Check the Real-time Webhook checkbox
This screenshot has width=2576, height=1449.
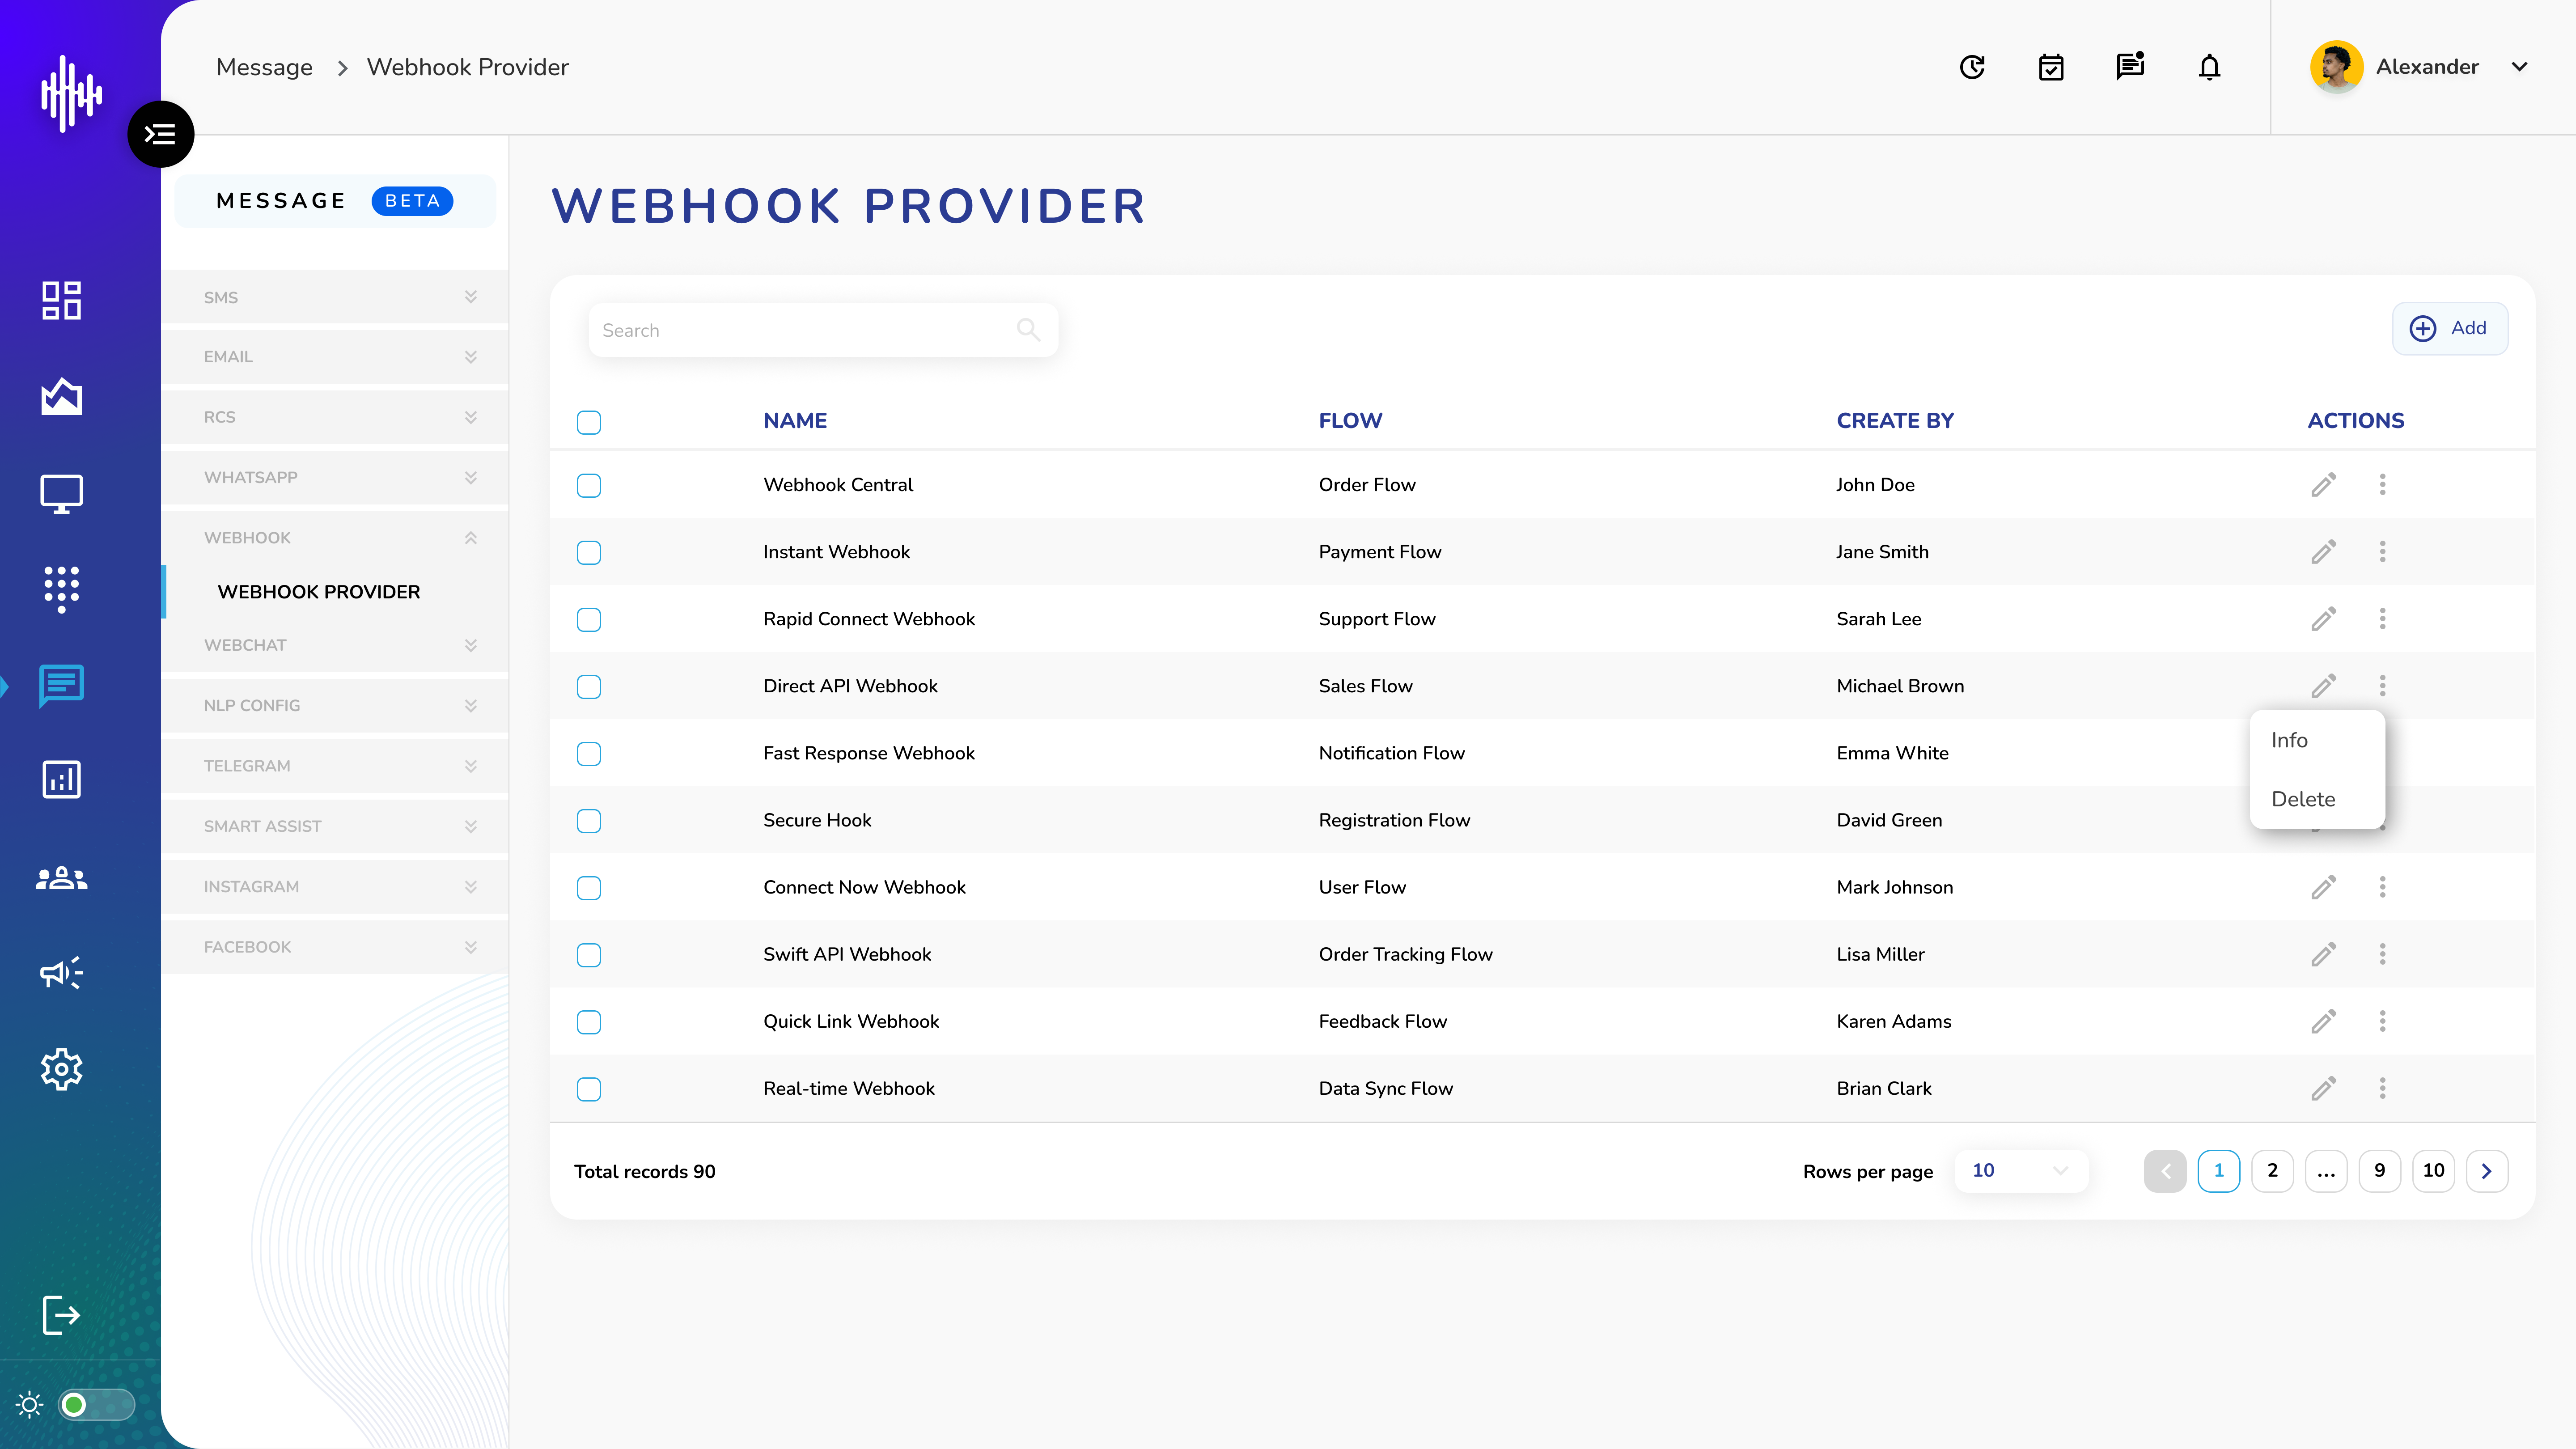click(x=589, y=1088)
